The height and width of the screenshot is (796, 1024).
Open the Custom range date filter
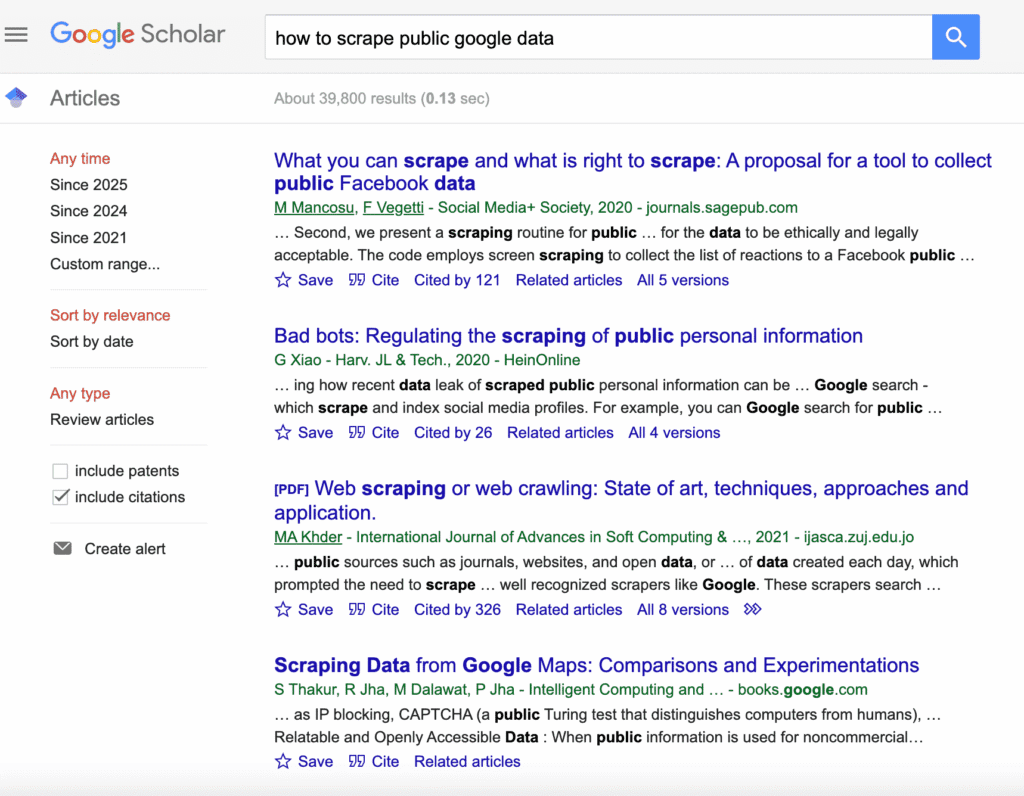[x=105, y=264]
